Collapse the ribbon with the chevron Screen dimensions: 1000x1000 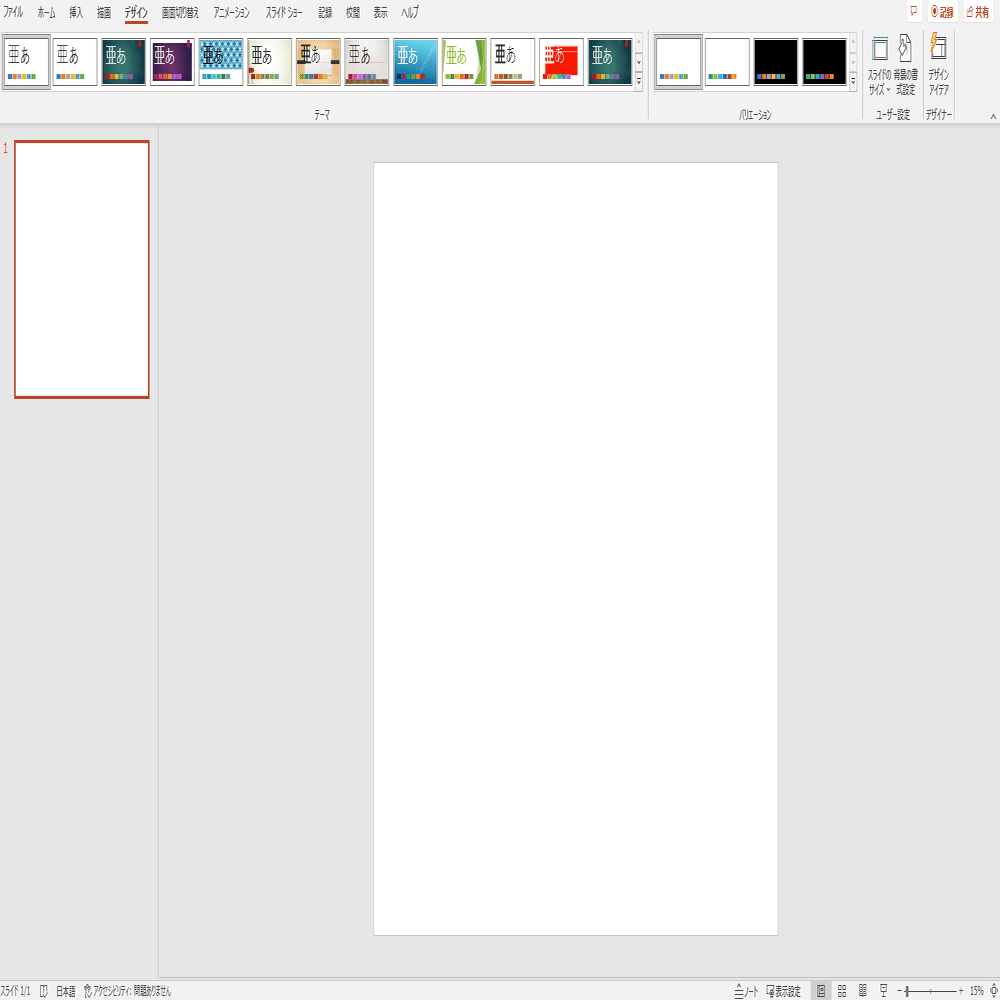(x=993, y=116)
